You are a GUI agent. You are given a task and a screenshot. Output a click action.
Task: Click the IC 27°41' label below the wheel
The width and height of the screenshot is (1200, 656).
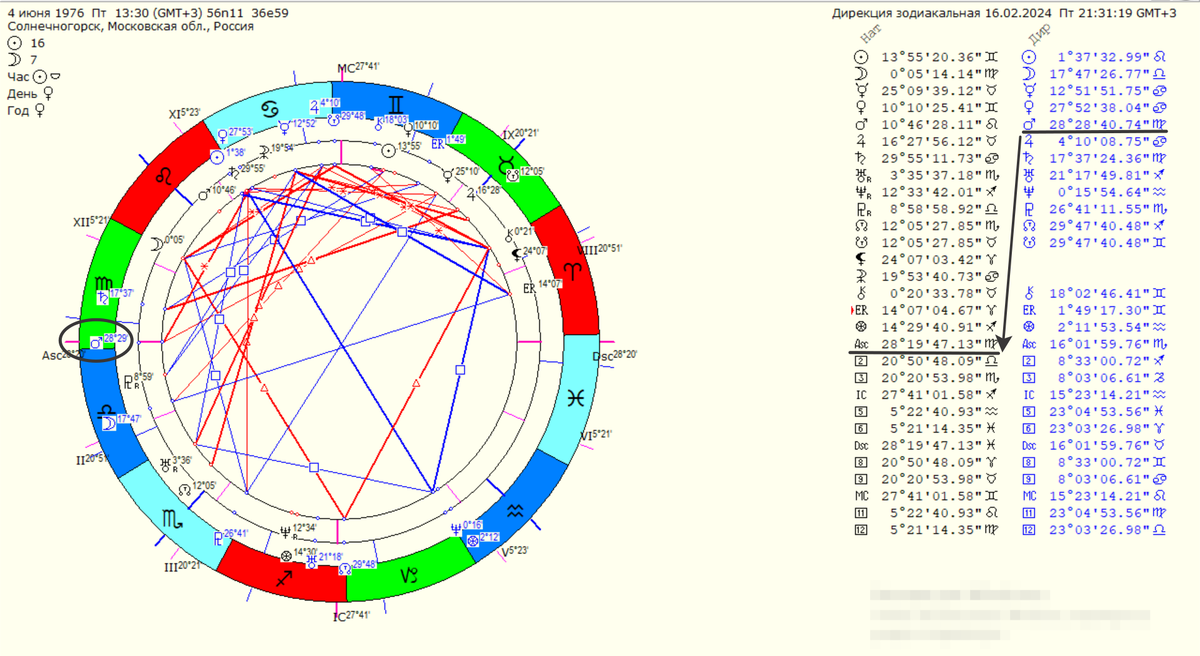coord(351,616)
